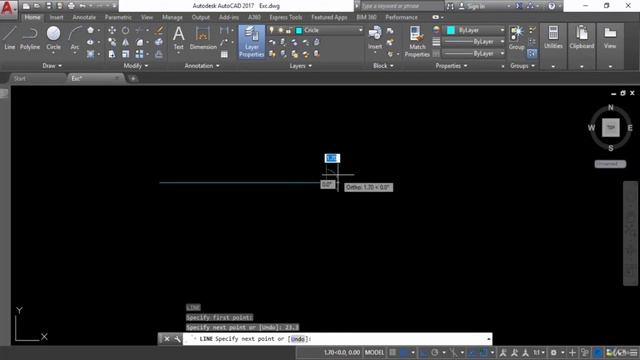Click the Undo arrow in quick access toolbar
Screen dimensions: 640x360
click(x=83, y=6)
